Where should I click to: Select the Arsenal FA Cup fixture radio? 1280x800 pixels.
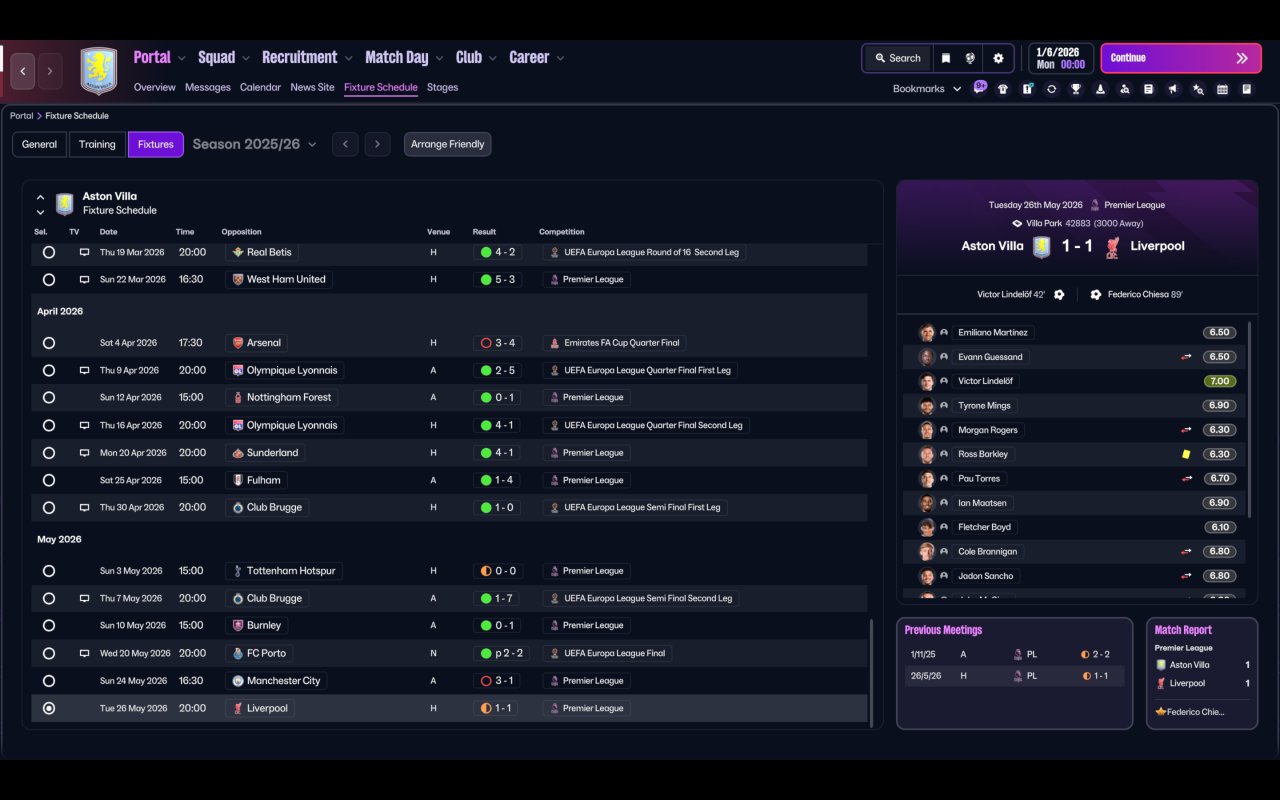pos(49,343)
